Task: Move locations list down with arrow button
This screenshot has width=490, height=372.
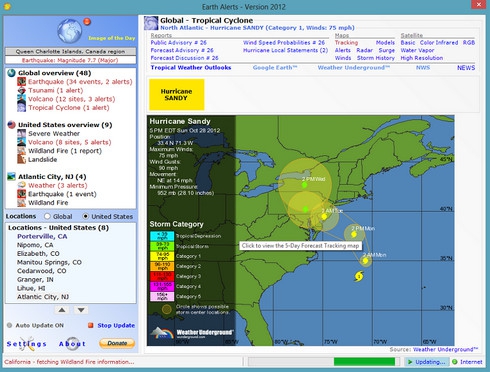Action: pyautogui.click(x=81, y=310)
